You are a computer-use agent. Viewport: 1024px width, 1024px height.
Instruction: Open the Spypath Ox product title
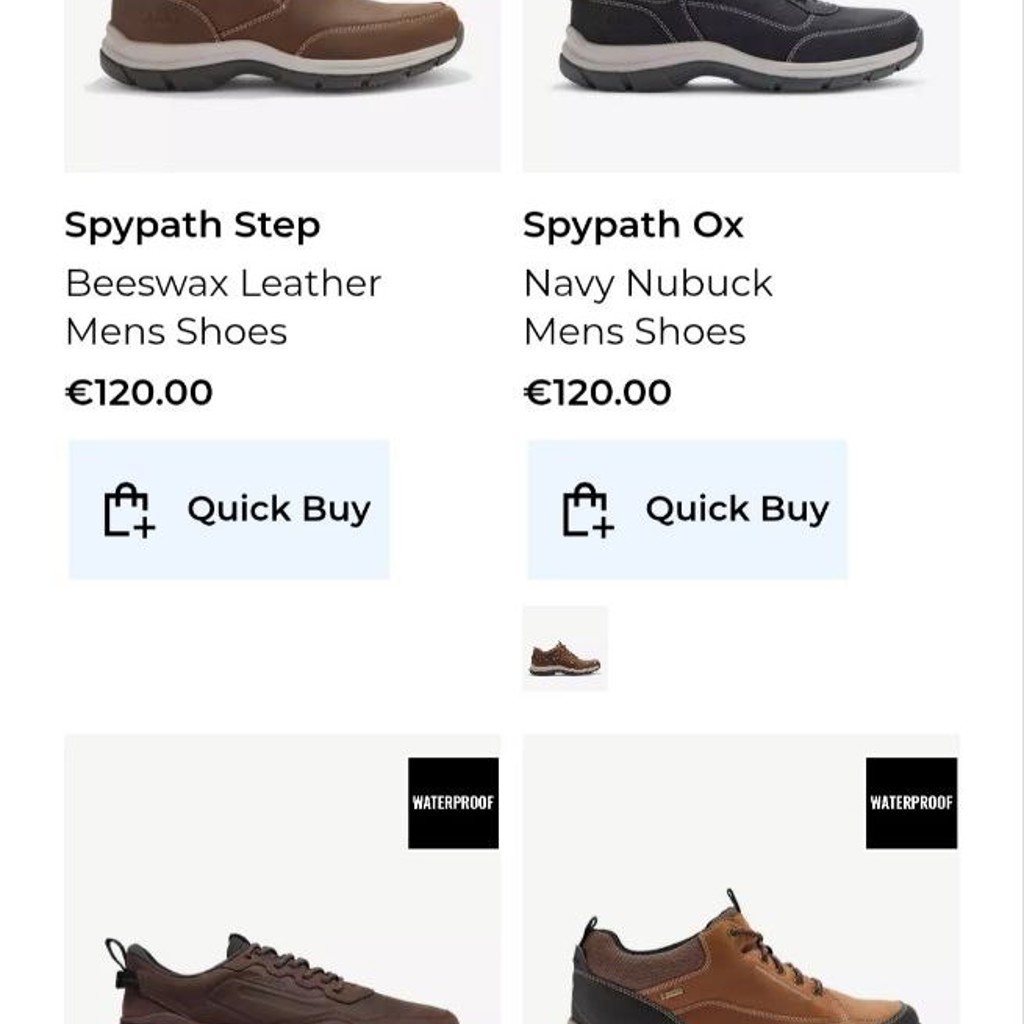pyautogui.click(x=633, y=225)
